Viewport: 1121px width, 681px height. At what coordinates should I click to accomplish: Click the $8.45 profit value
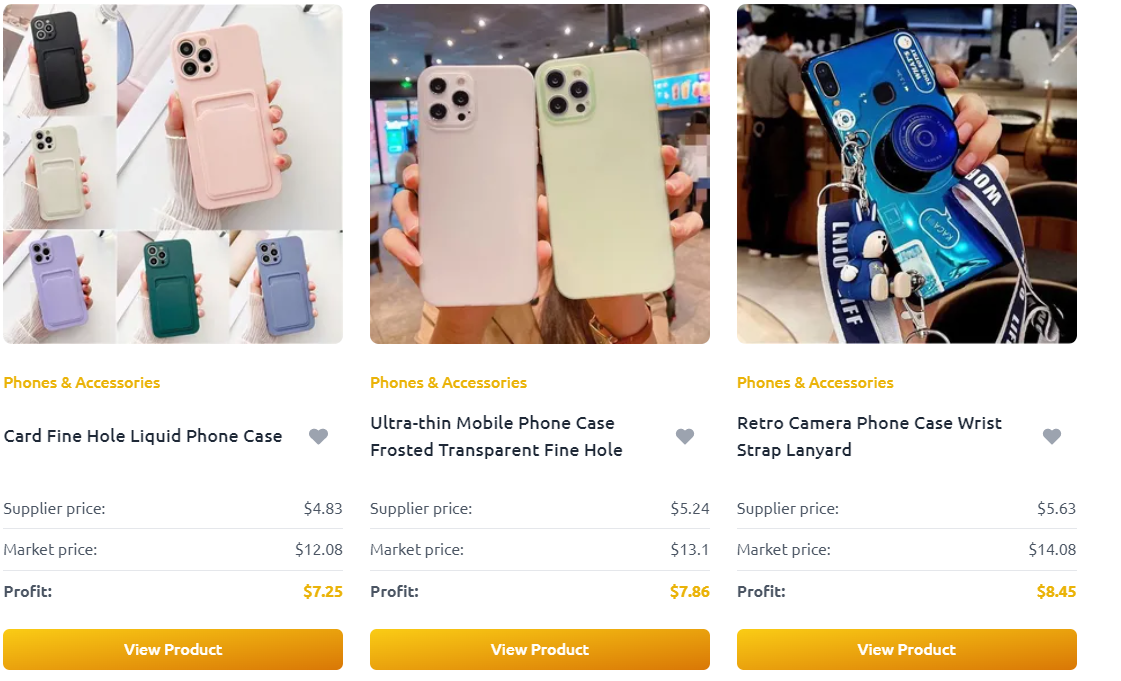coord(1056,592)
